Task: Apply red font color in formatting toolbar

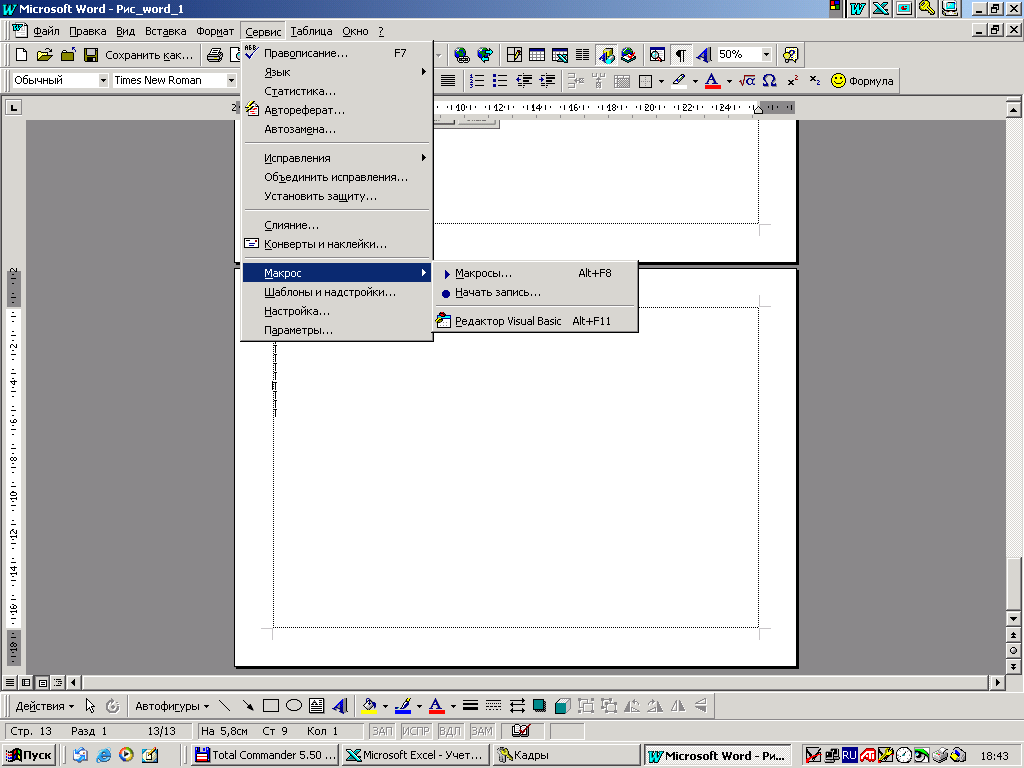Action: 712,80
